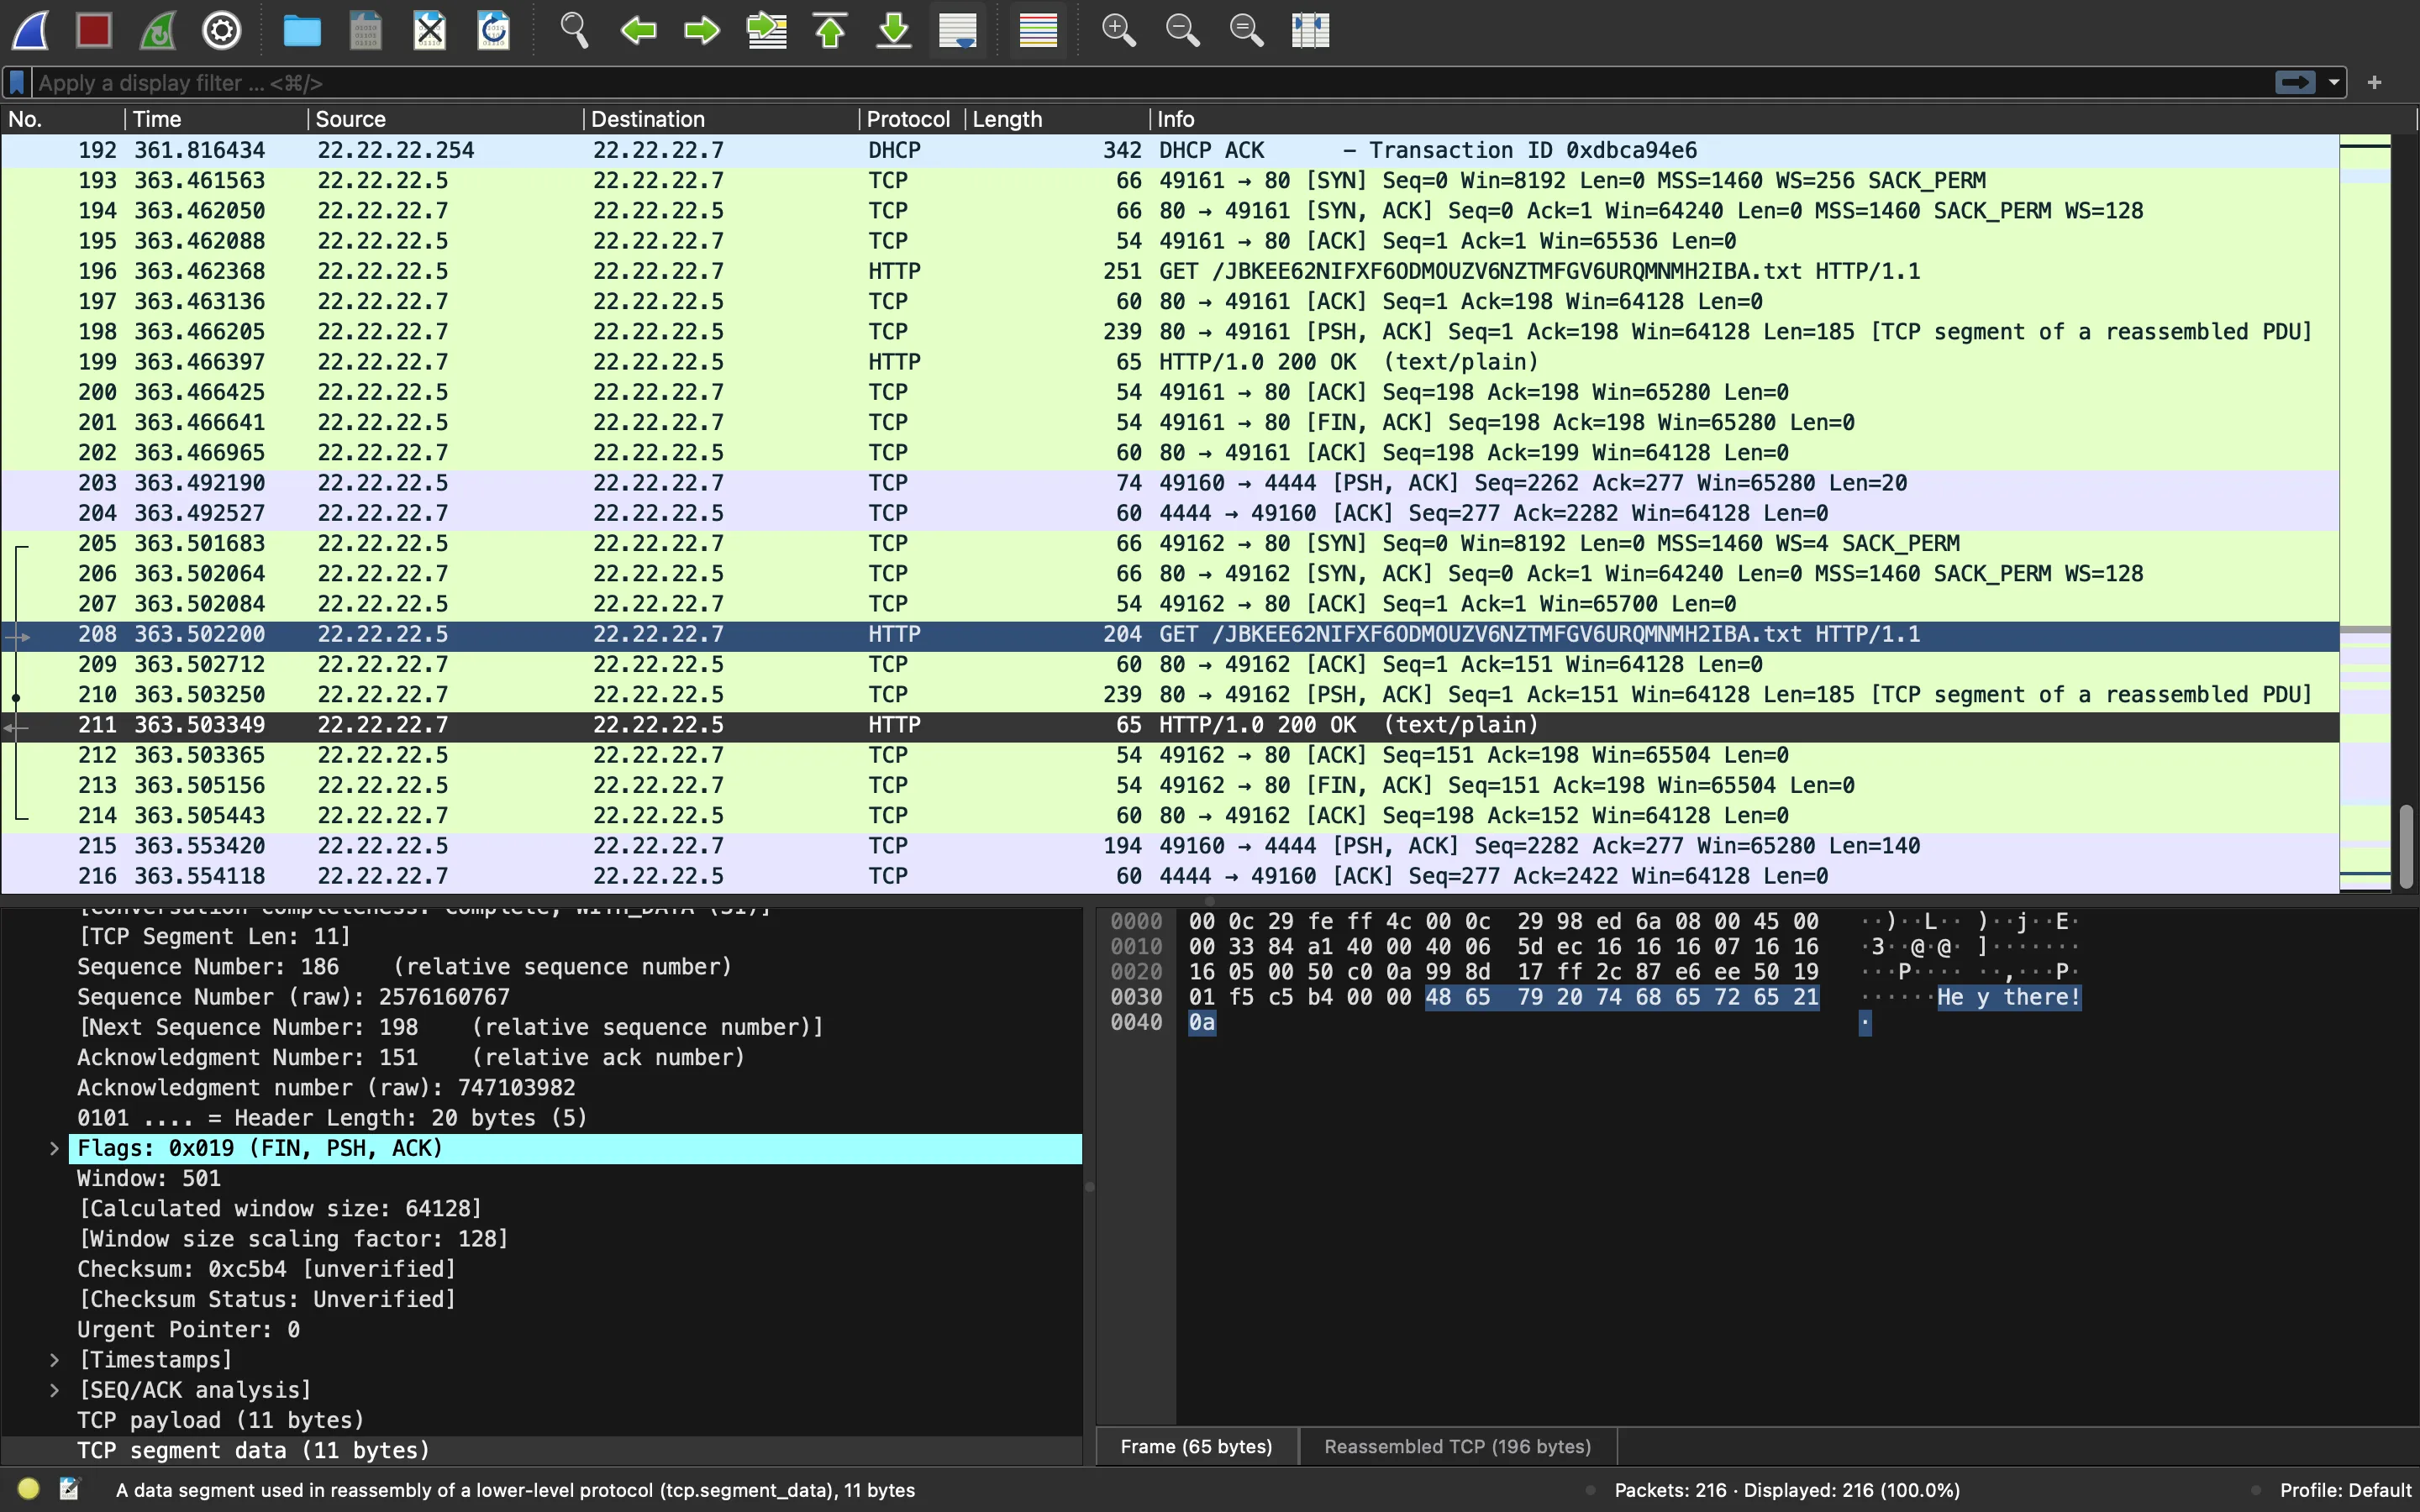
Task: Find a packet with the magnifier icon
Action: [x=574, y=30]
